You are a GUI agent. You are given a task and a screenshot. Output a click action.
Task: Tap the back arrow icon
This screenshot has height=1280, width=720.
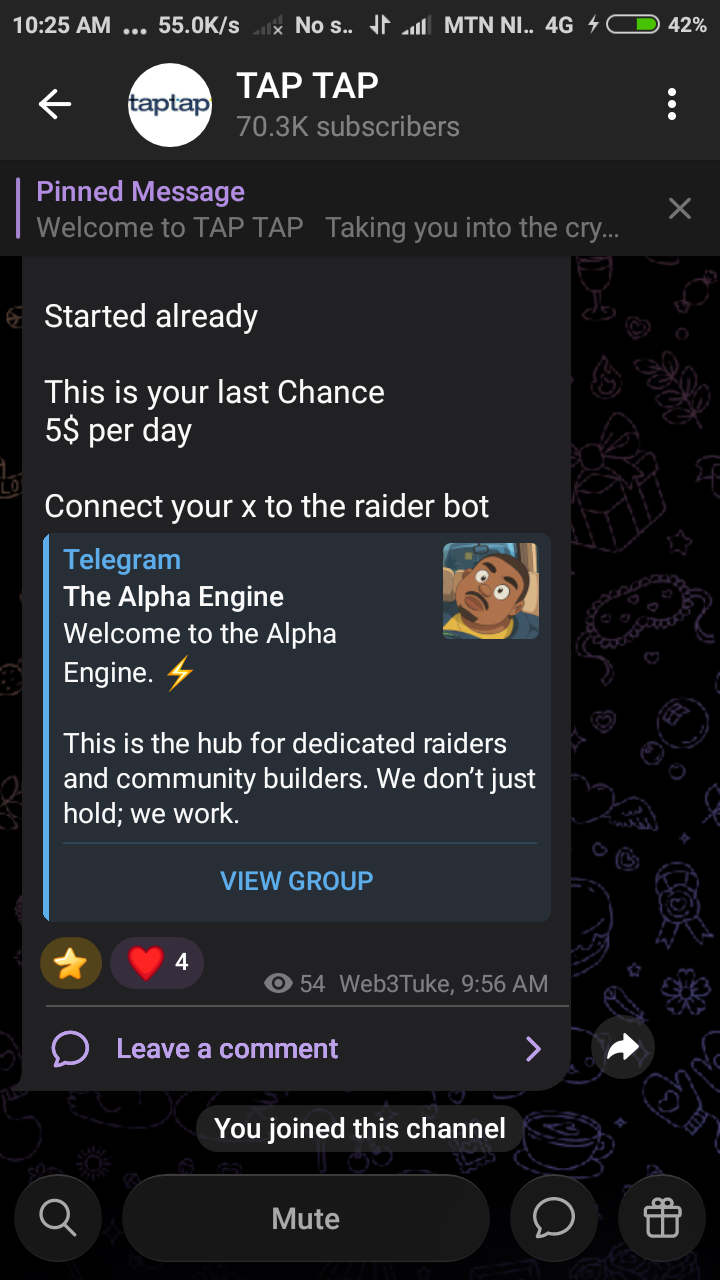[55, 104]
